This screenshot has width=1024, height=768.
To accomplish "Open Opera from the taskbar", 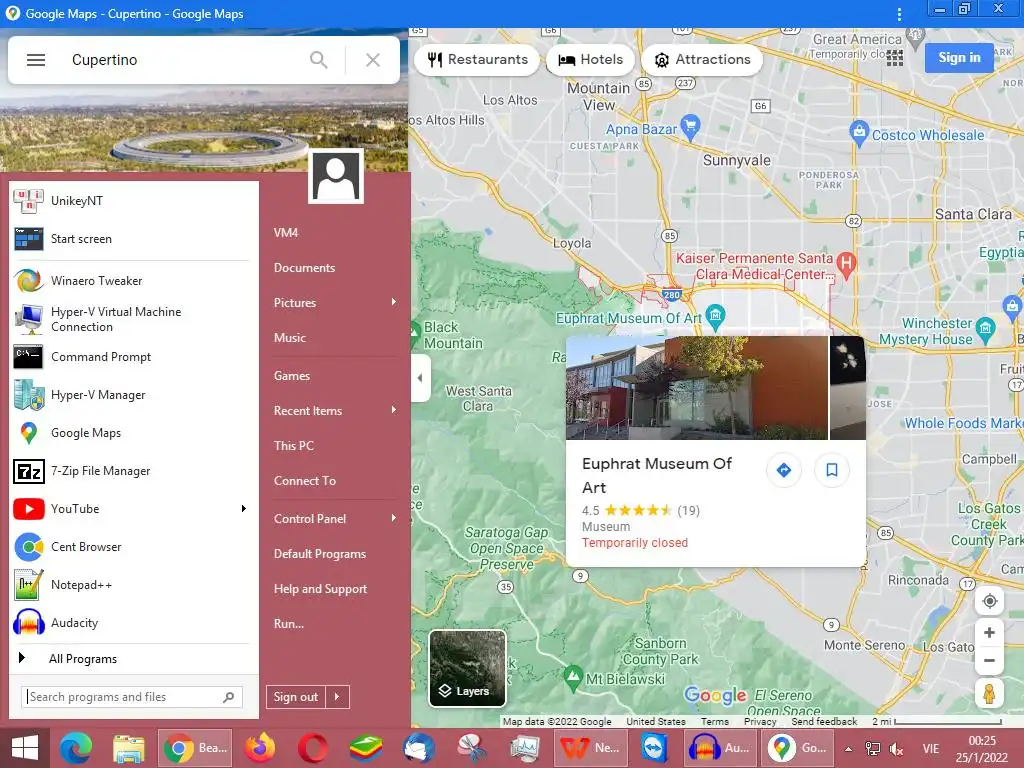I will point(313,748).
